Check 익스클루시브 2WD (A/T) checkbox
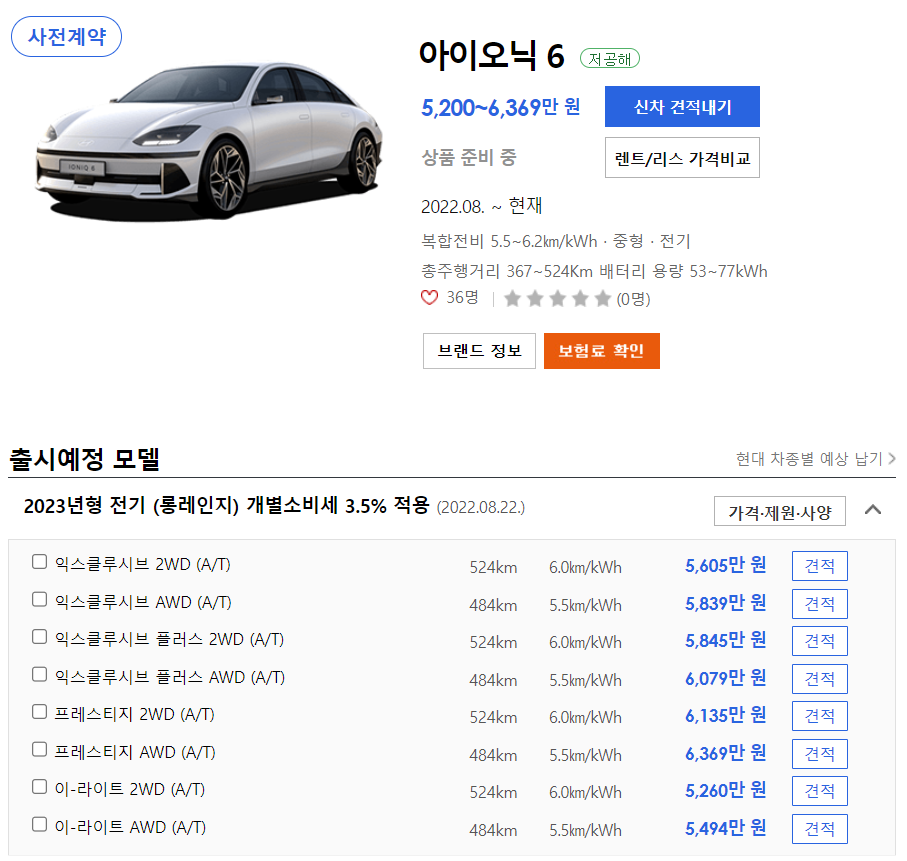This screenshot has height=861, width=907. (x=39, y=562)
